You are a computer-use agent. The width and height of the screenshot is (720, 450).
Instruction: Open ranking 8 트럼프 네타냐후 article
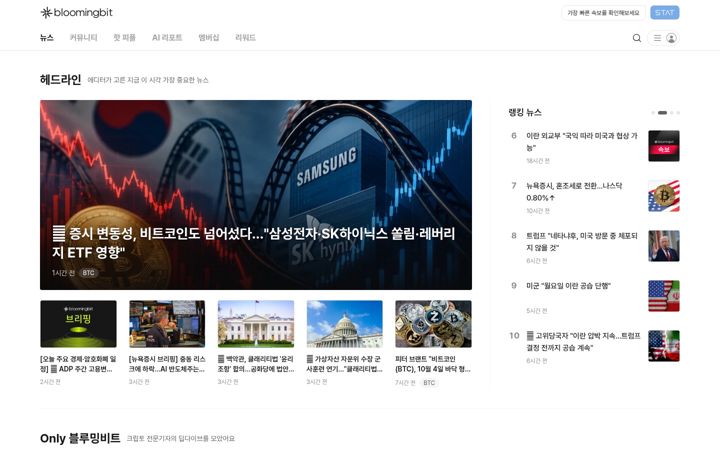582,242
